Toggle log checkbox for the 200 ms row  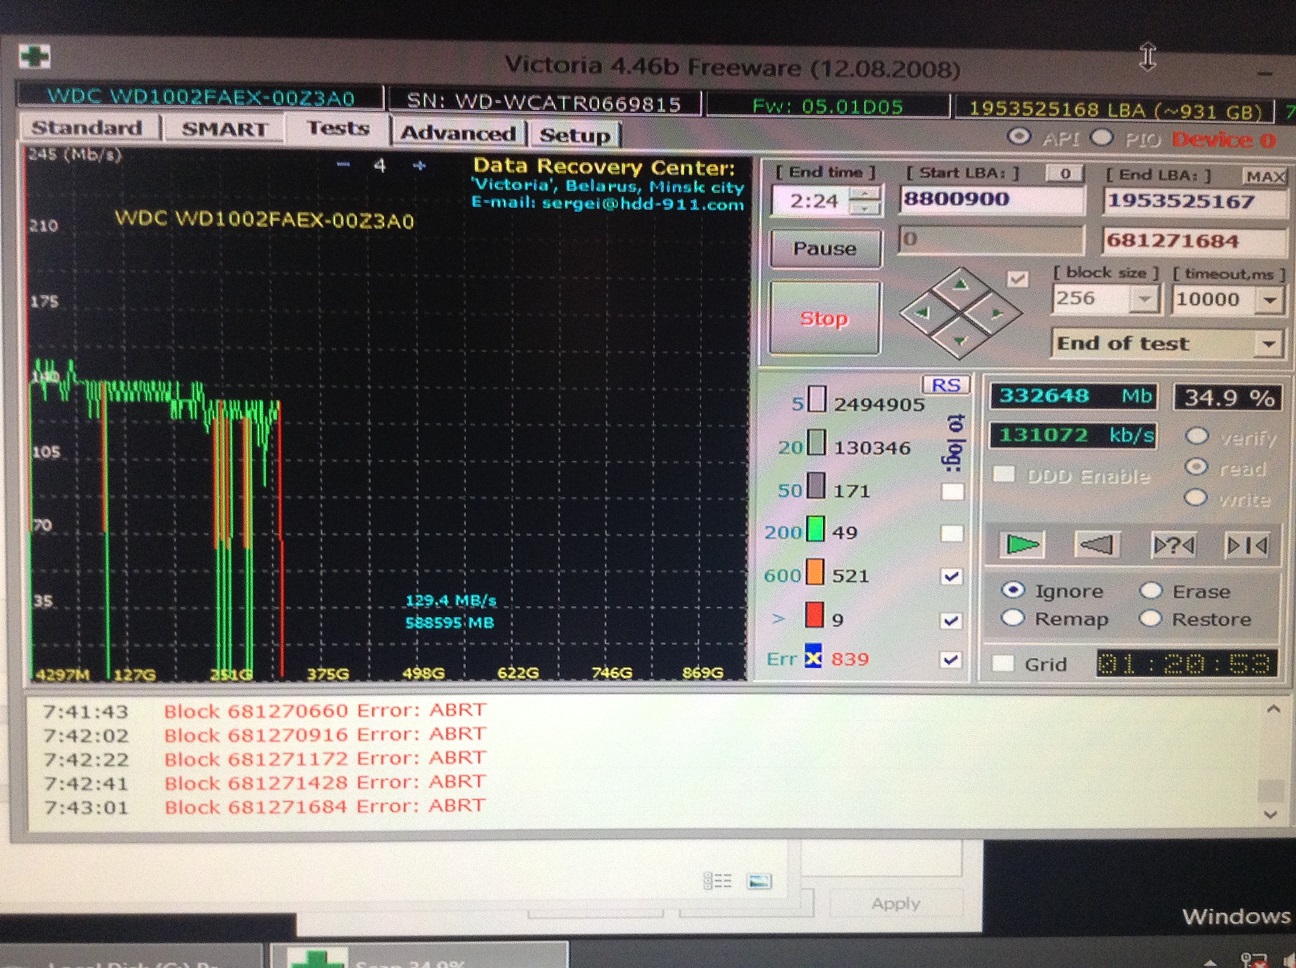(x=952, y=533)
